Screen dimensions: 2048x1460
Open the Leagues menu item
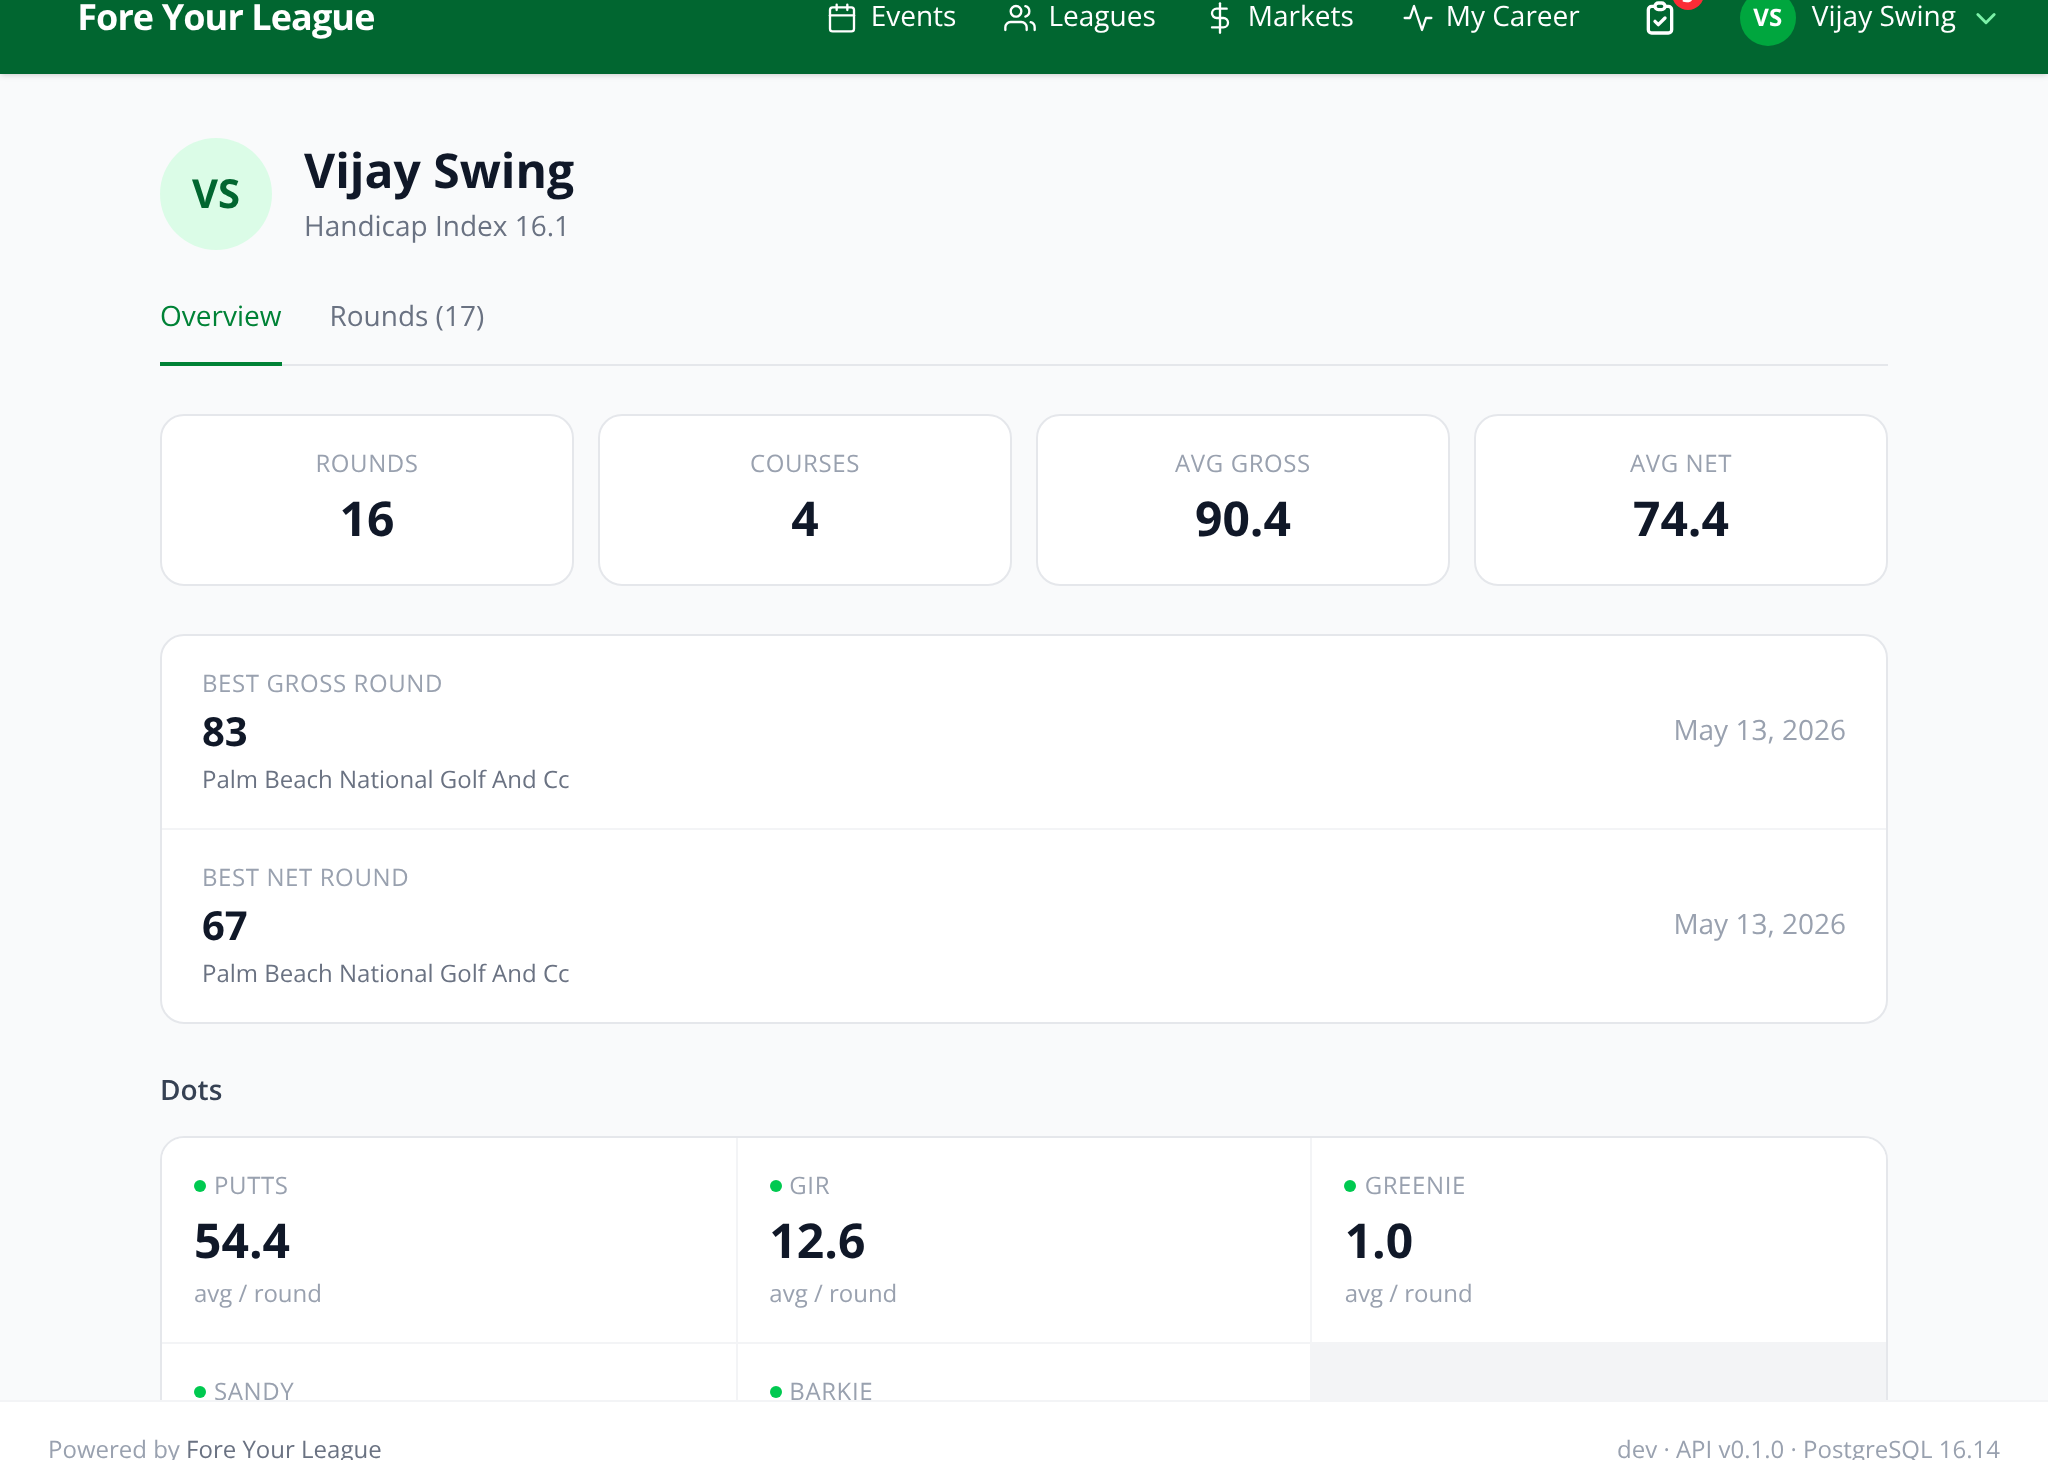click(x=1080, y=18)
